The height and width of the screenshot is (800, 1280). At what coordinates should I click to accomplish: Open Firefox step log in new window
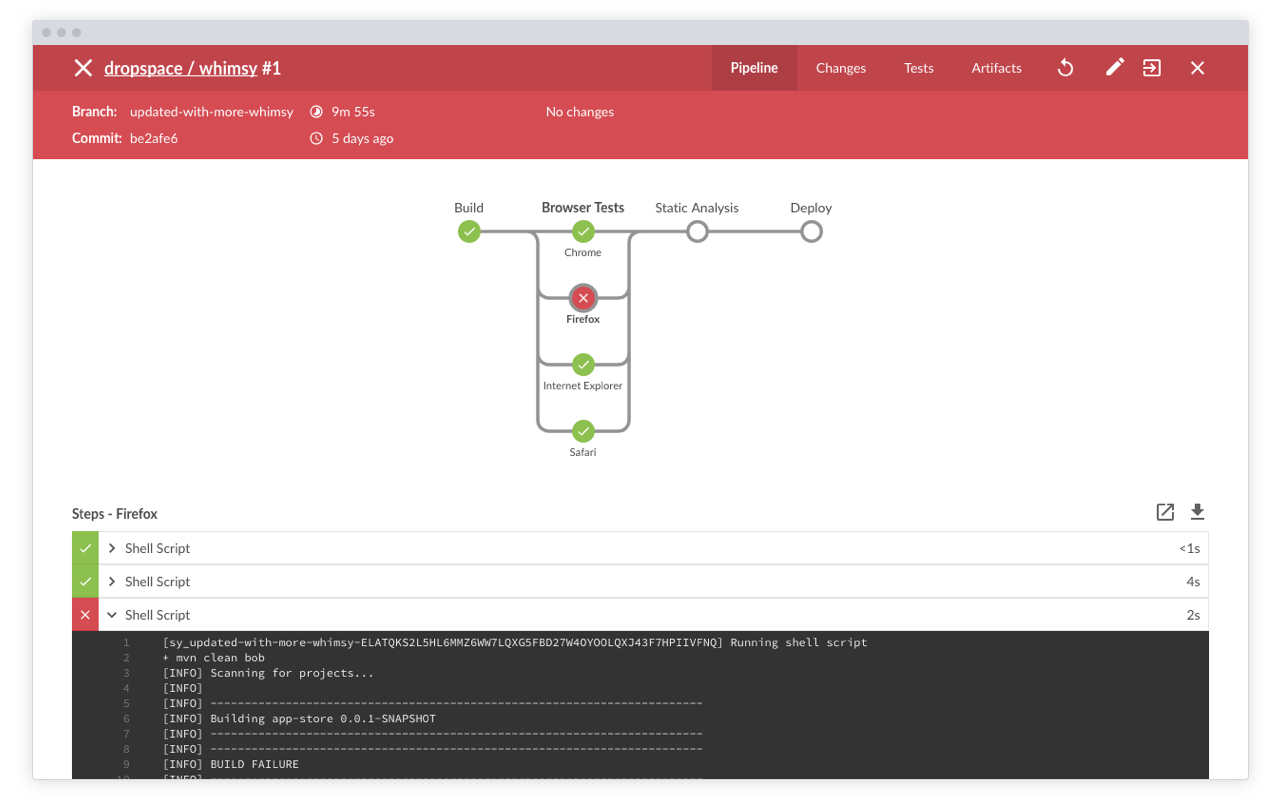1165,511
